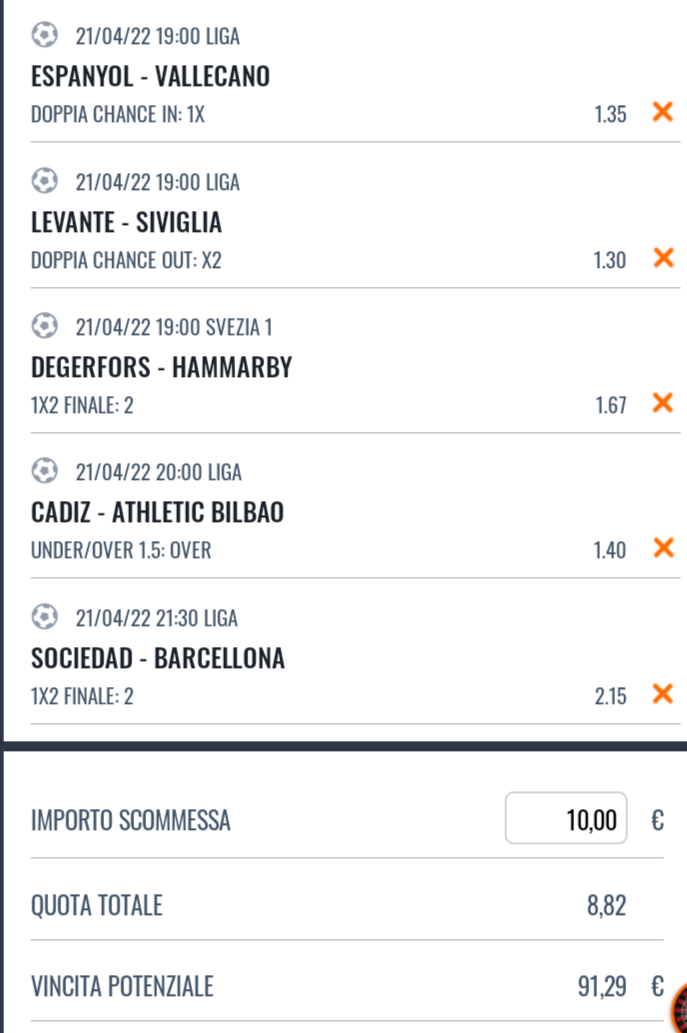
Task: Remove Espanyol - Vallecano bet with orange X
Action: point(662,112)
